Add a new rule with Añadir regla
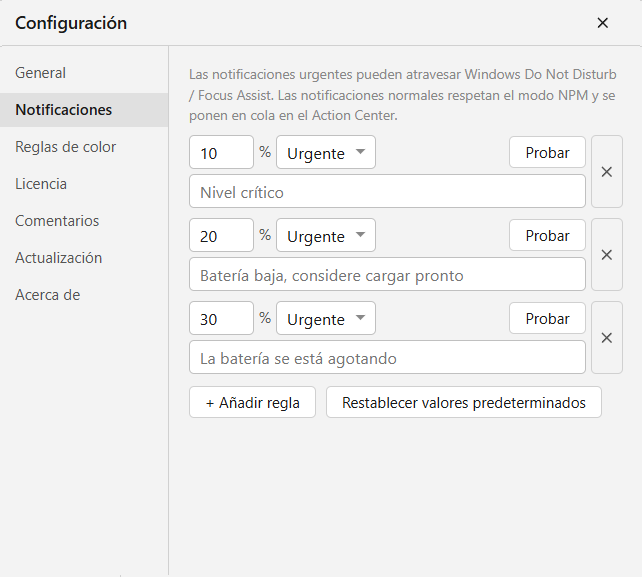This screenshot has height=577, width=642. point(252,402)
